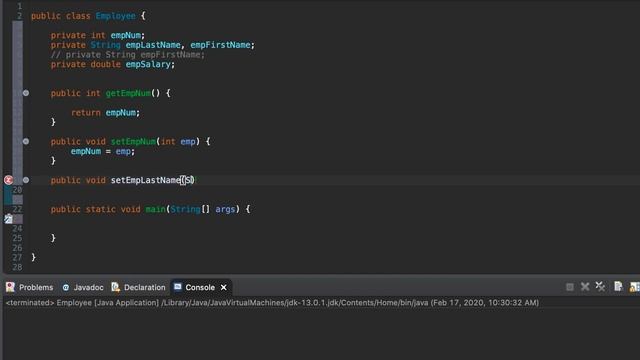Click the Console tab monitor icon
640x360 pixels.
[x=178, y=287]
